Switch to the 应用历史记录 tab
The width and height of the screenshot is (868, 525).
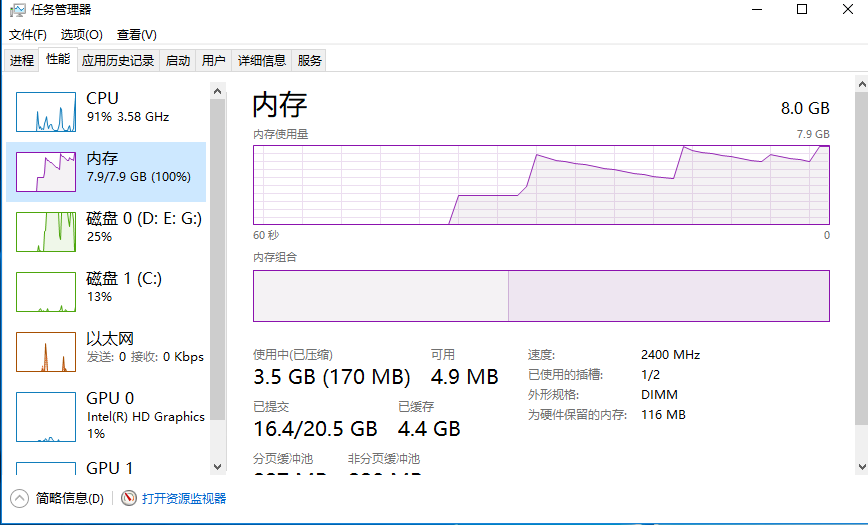pyautogui.click(x=118, y=61)
